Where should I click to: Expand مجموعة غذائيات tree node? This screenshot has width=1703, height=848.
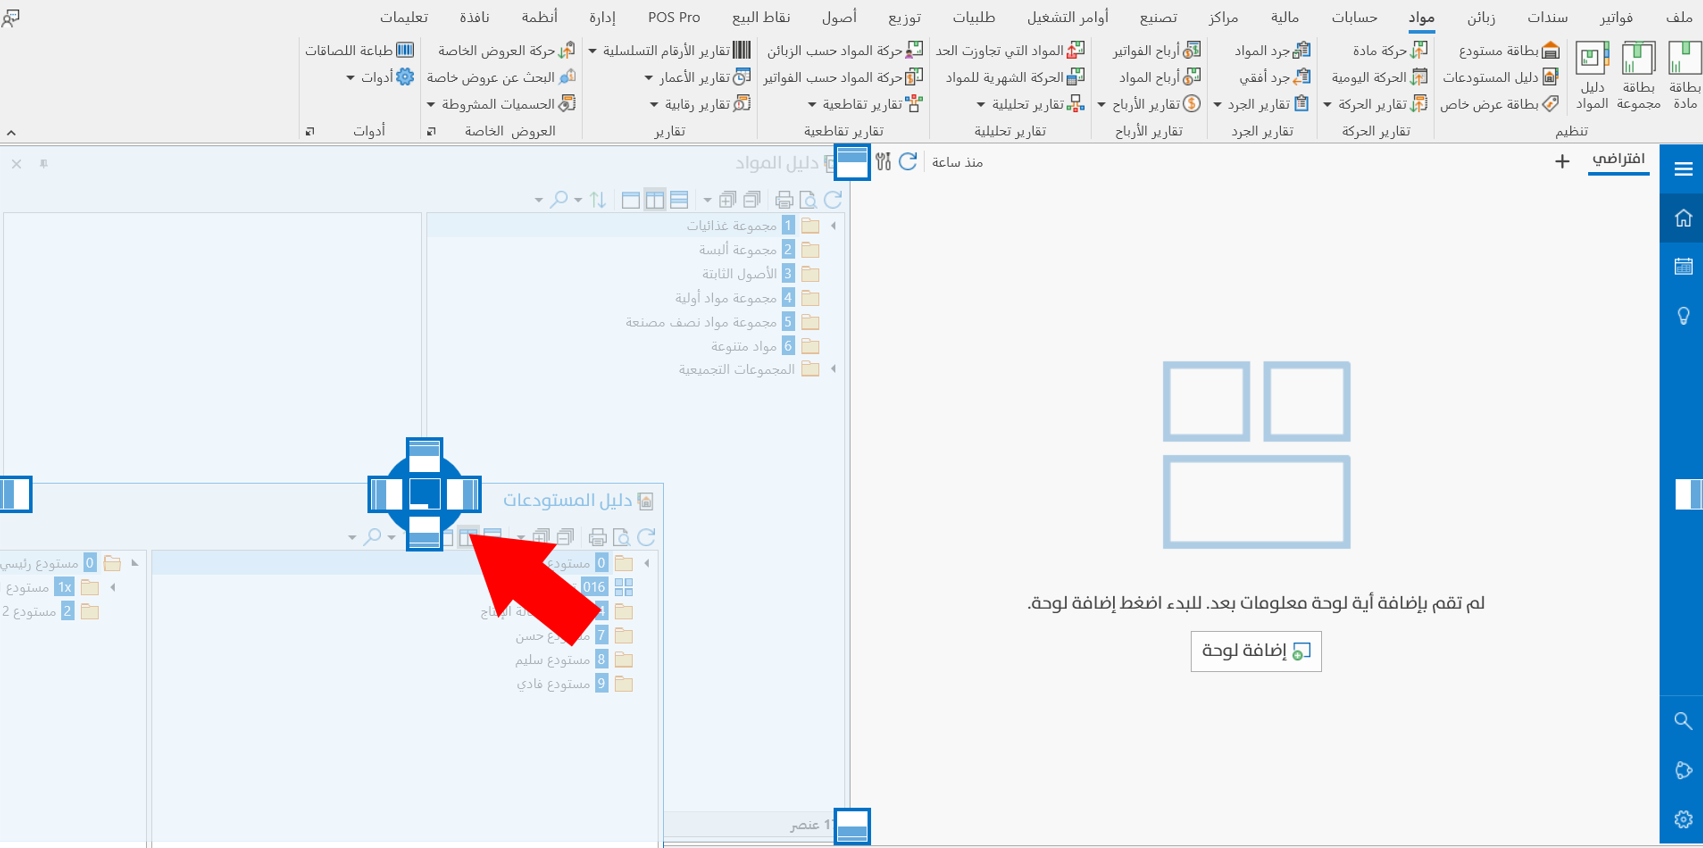(833, 226)
